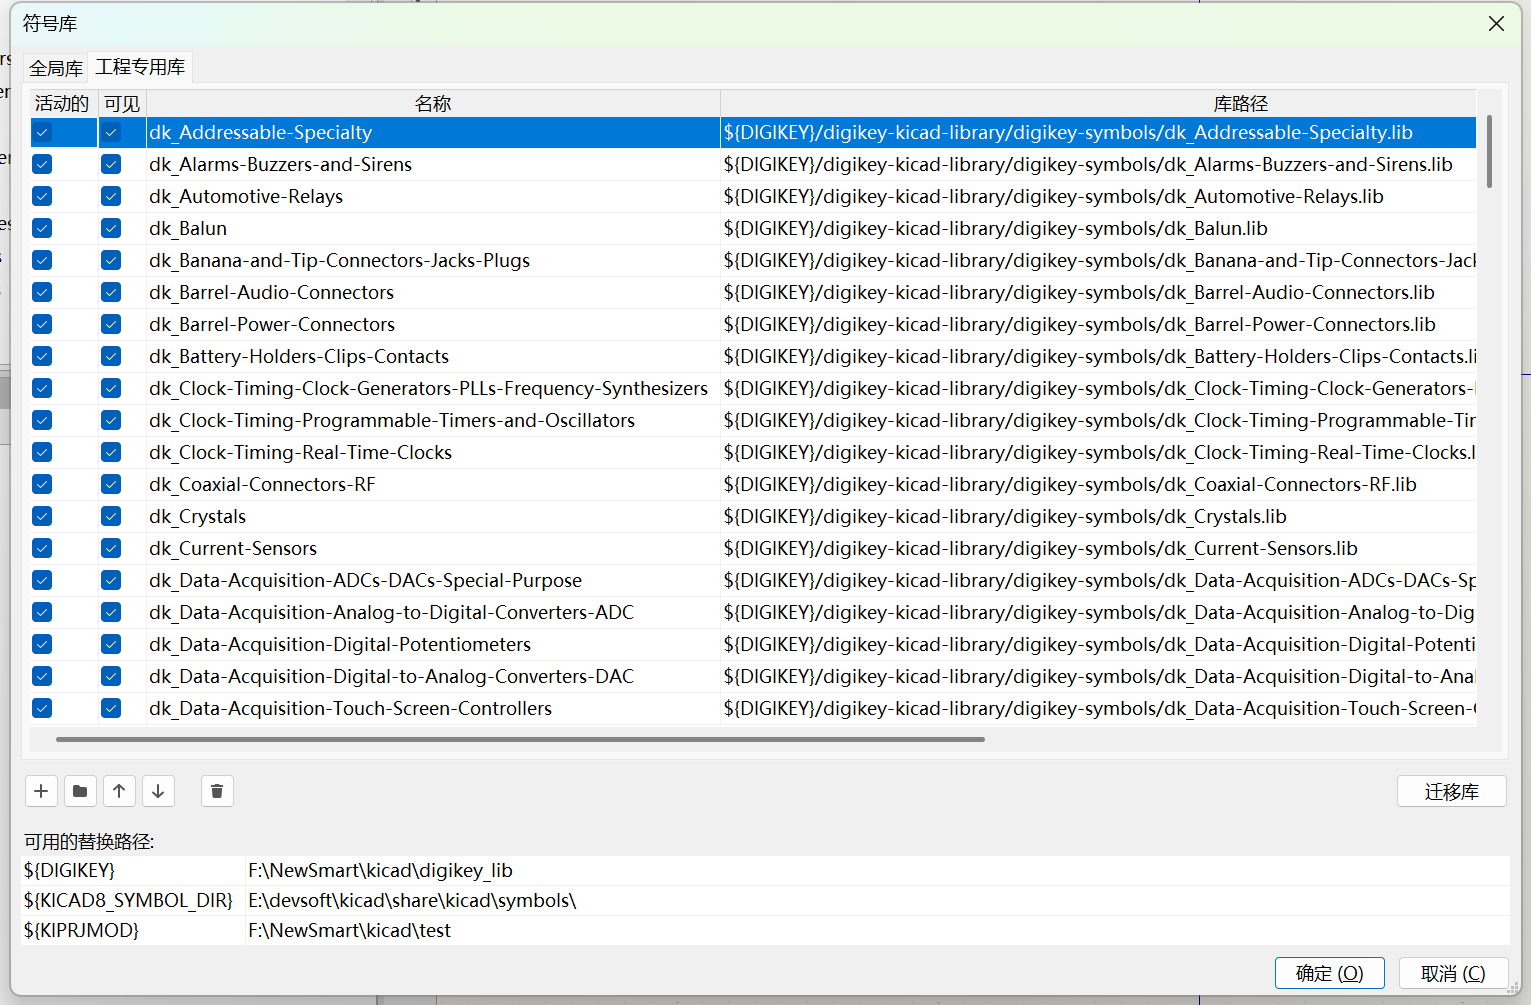The height and width of the screenshot is (1005, 1531).
Task: Select dk_Data-Acquisition-Touch-Screen-Controllers name cell
Action: click(x=433, y=708)
